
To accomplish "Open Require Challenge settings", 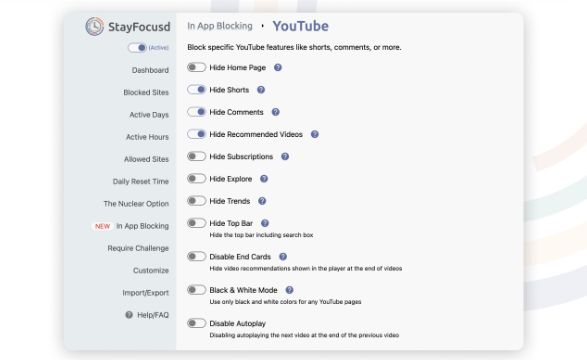I will pyautogui.click(x=138, y=248).
